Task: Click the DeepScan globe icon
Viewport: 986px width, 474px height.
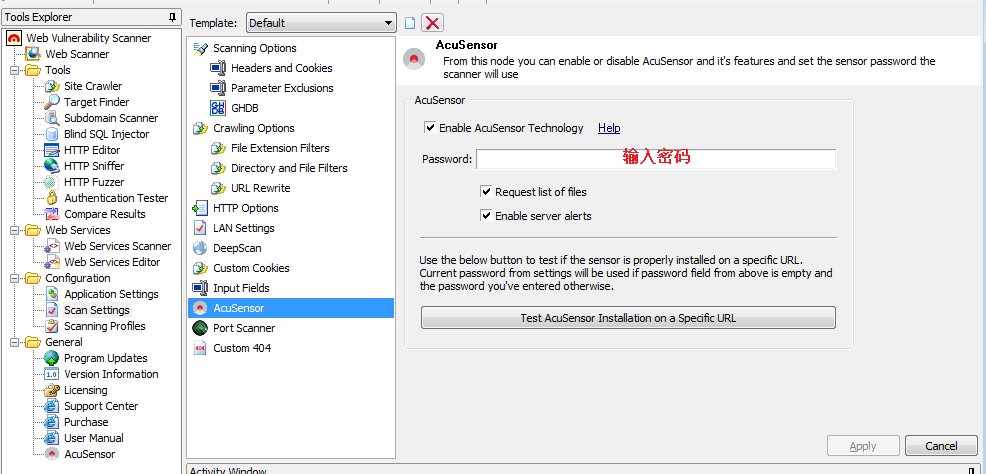Action: (x=200, y=248)
